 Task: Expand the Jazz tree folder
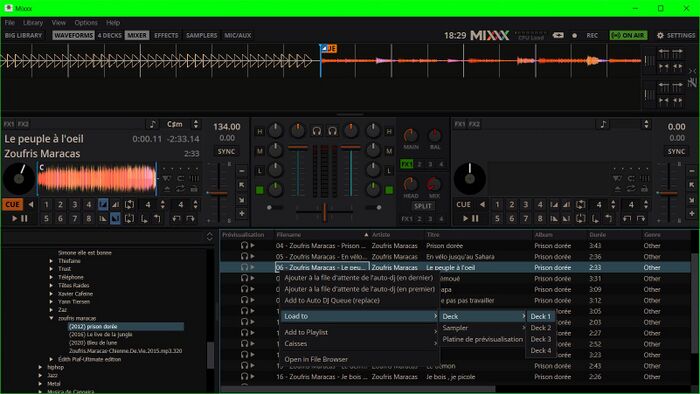pyautogui.click(x=40, y=375)
